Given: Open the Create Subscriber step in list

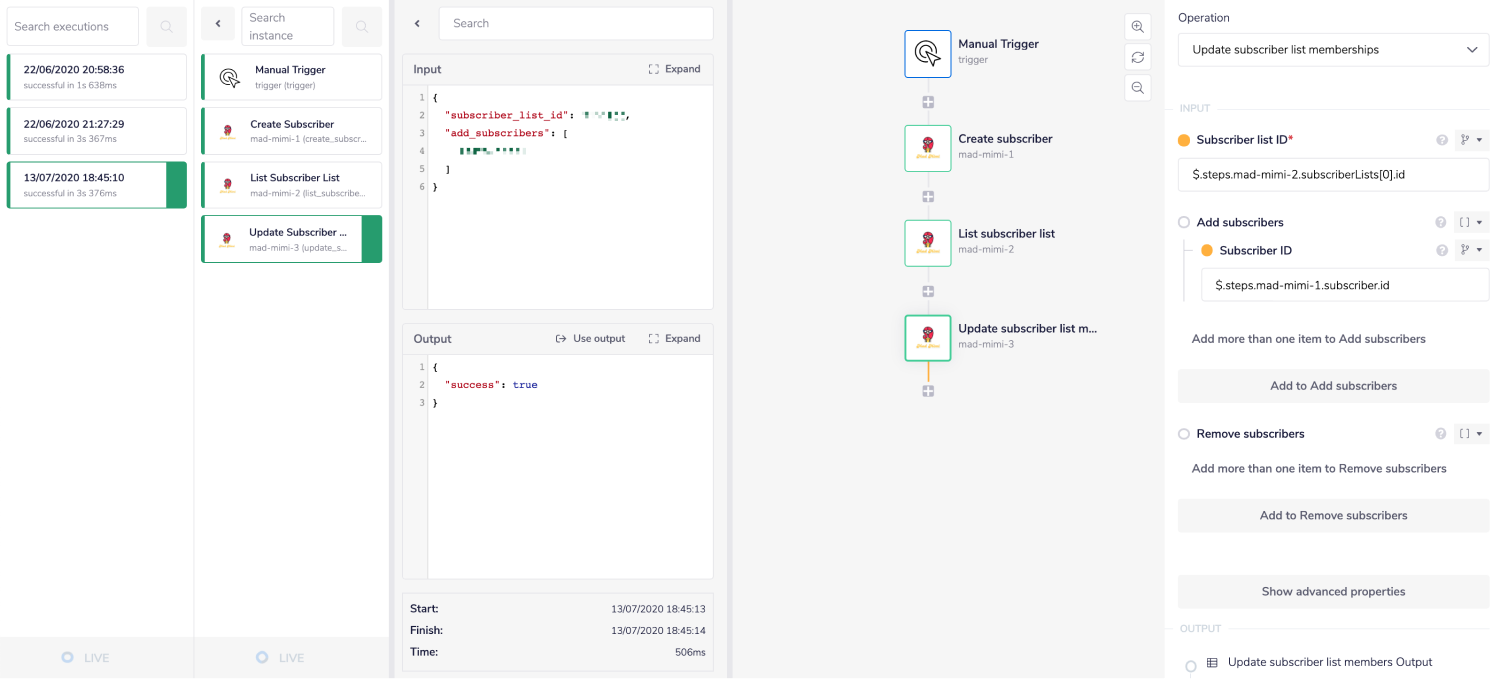Looking at the screenshot, I should pos(291,131).
